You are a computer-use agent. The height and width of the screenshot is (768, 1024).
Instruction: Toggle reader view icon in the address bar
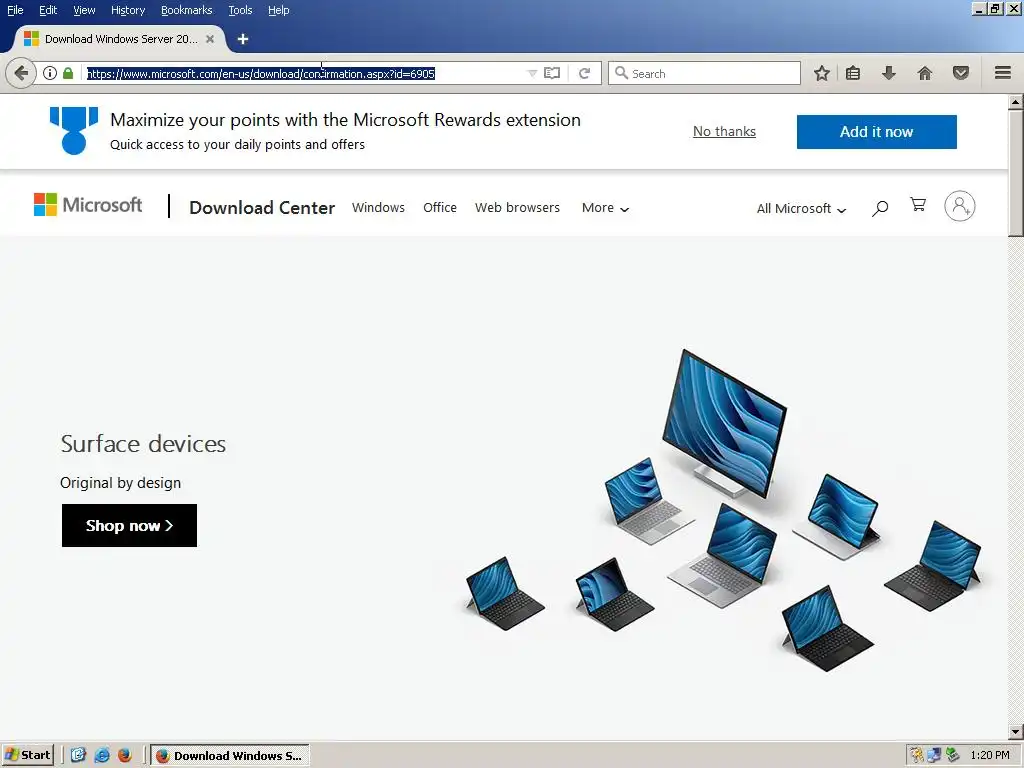[x=552, y=73]
